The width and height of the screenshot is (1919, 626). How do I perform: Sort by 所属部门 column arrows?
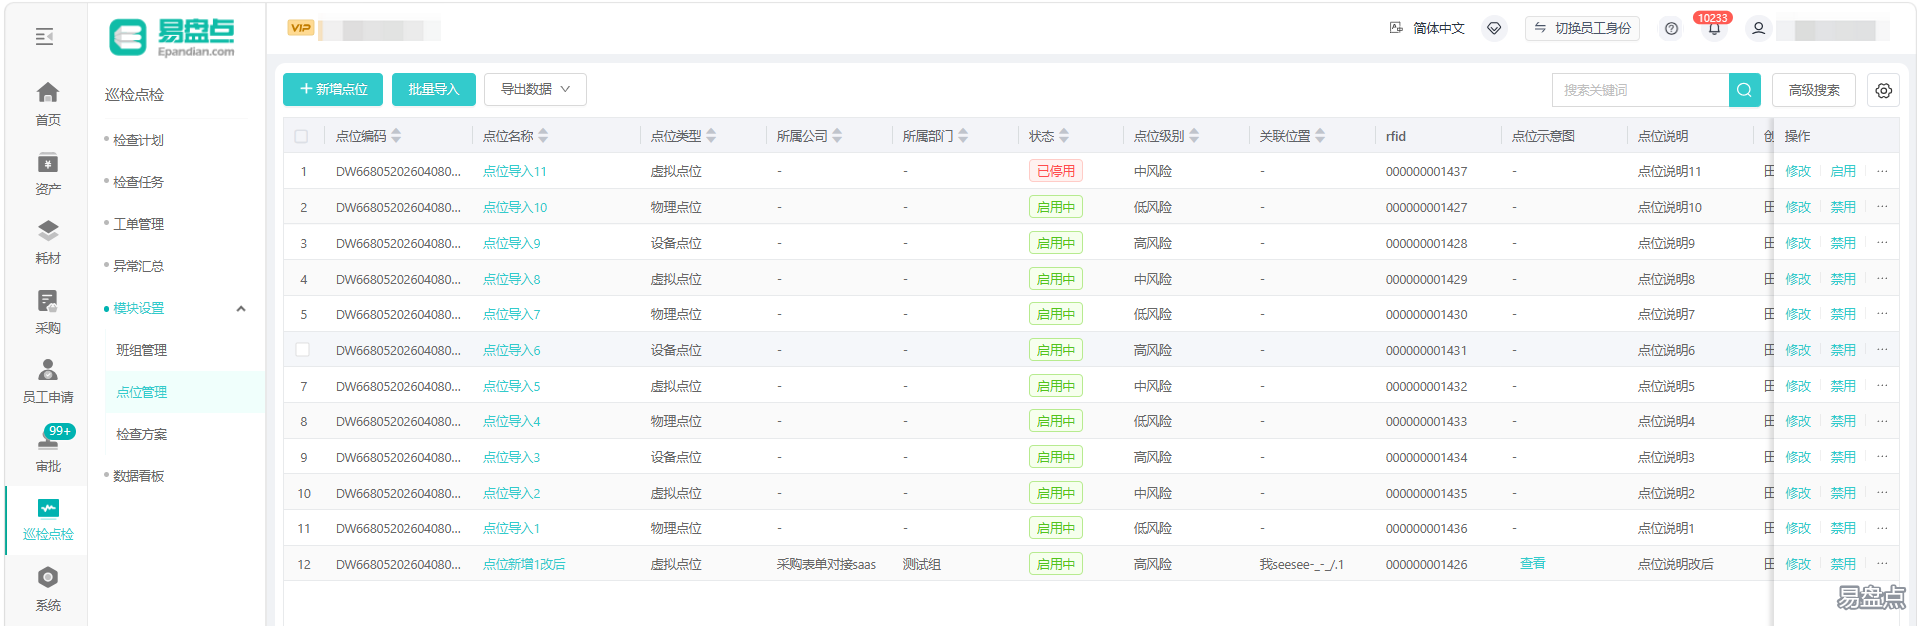pos(963,136)
